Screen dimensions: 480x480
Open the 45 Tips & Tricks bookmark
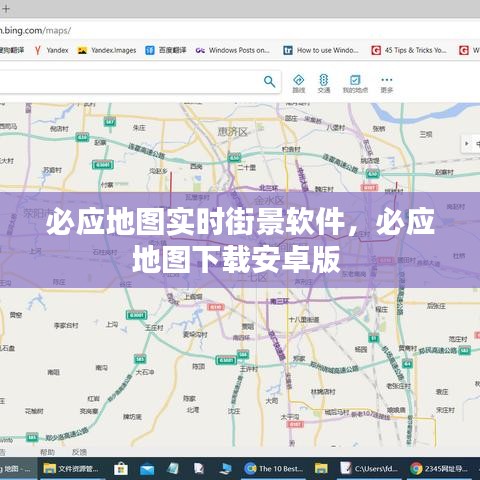(409, 50)
